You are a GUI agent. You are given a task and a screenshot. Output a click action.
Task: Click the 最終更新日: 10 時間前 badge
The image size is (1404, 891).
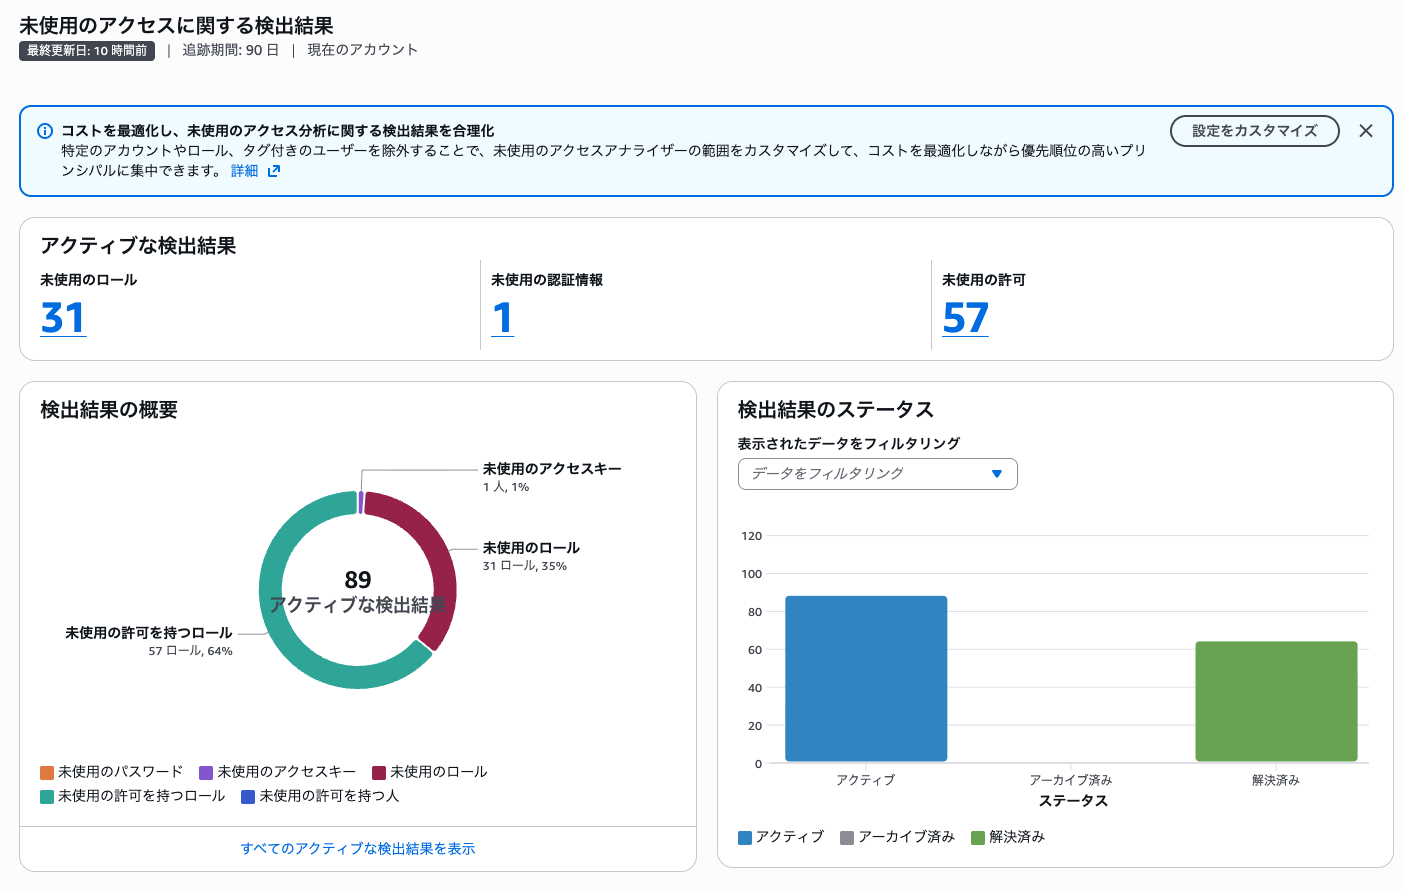(x=87, y=50)
